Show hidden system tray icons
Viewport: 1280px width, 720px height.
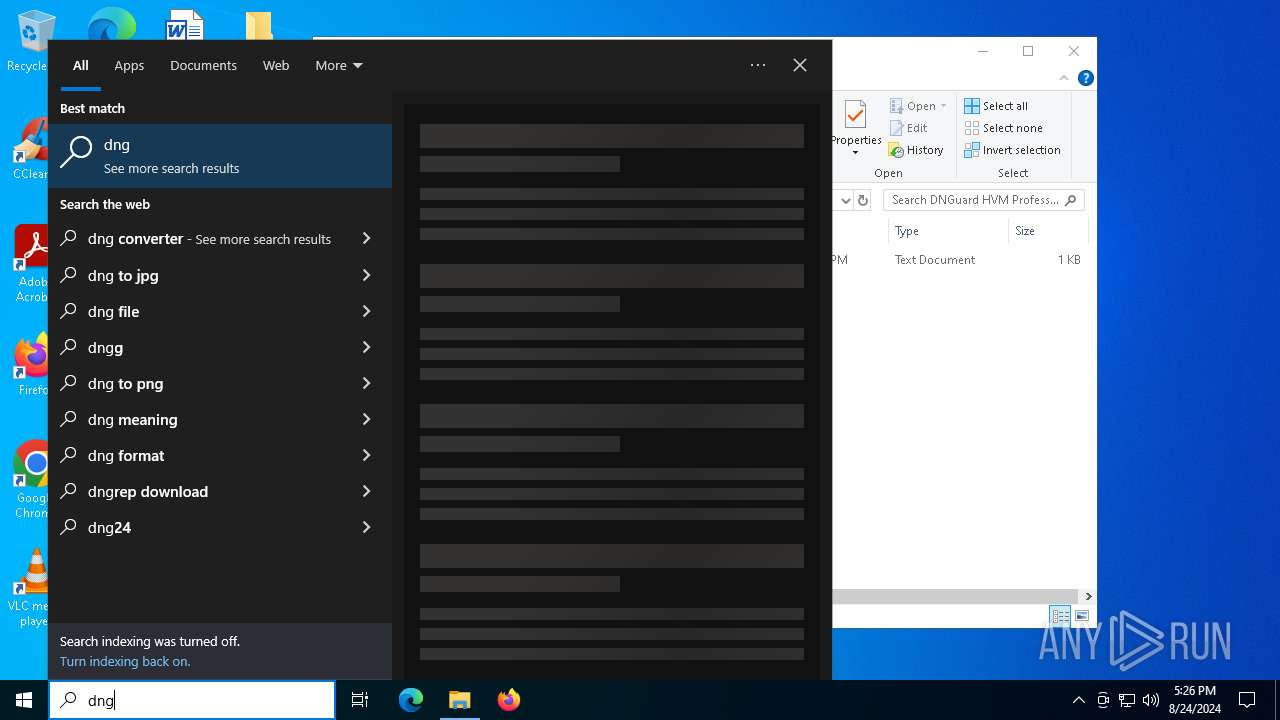point(1078,700)
